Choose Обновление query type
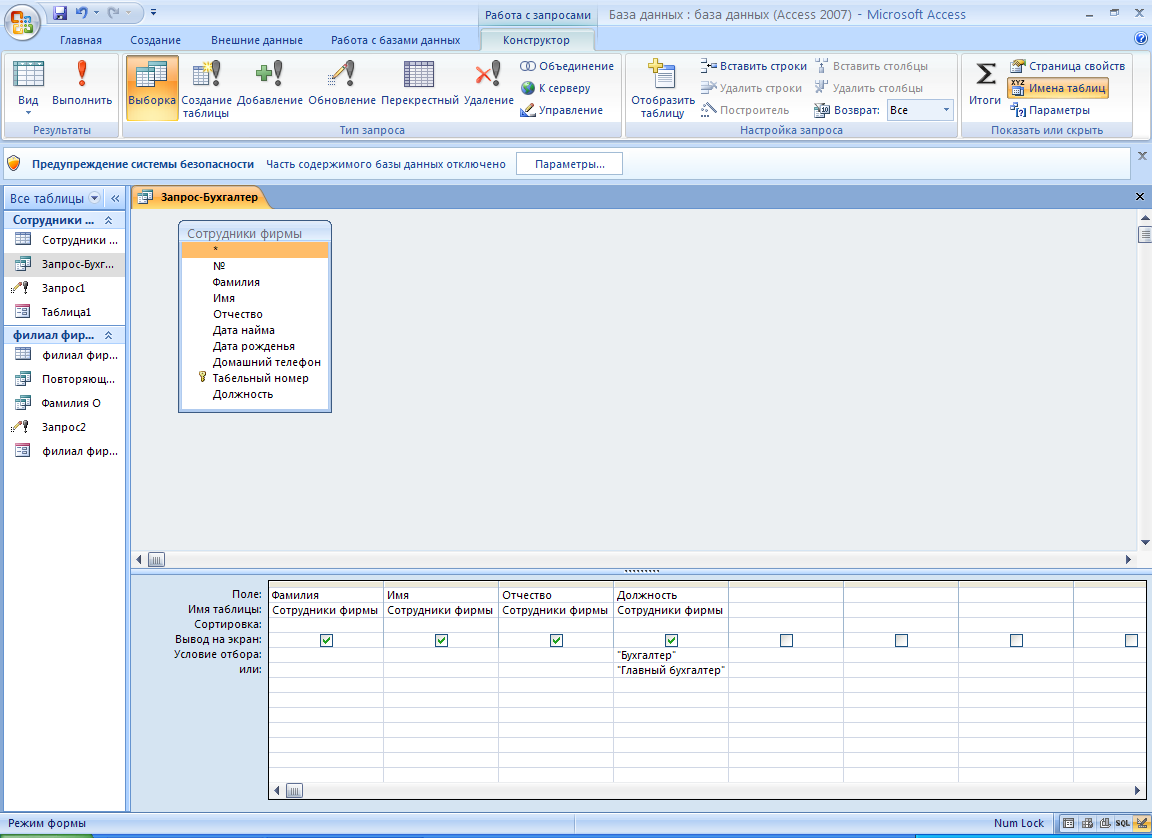The height and width of the screenshot is (838, 1152). click(342, 85)
